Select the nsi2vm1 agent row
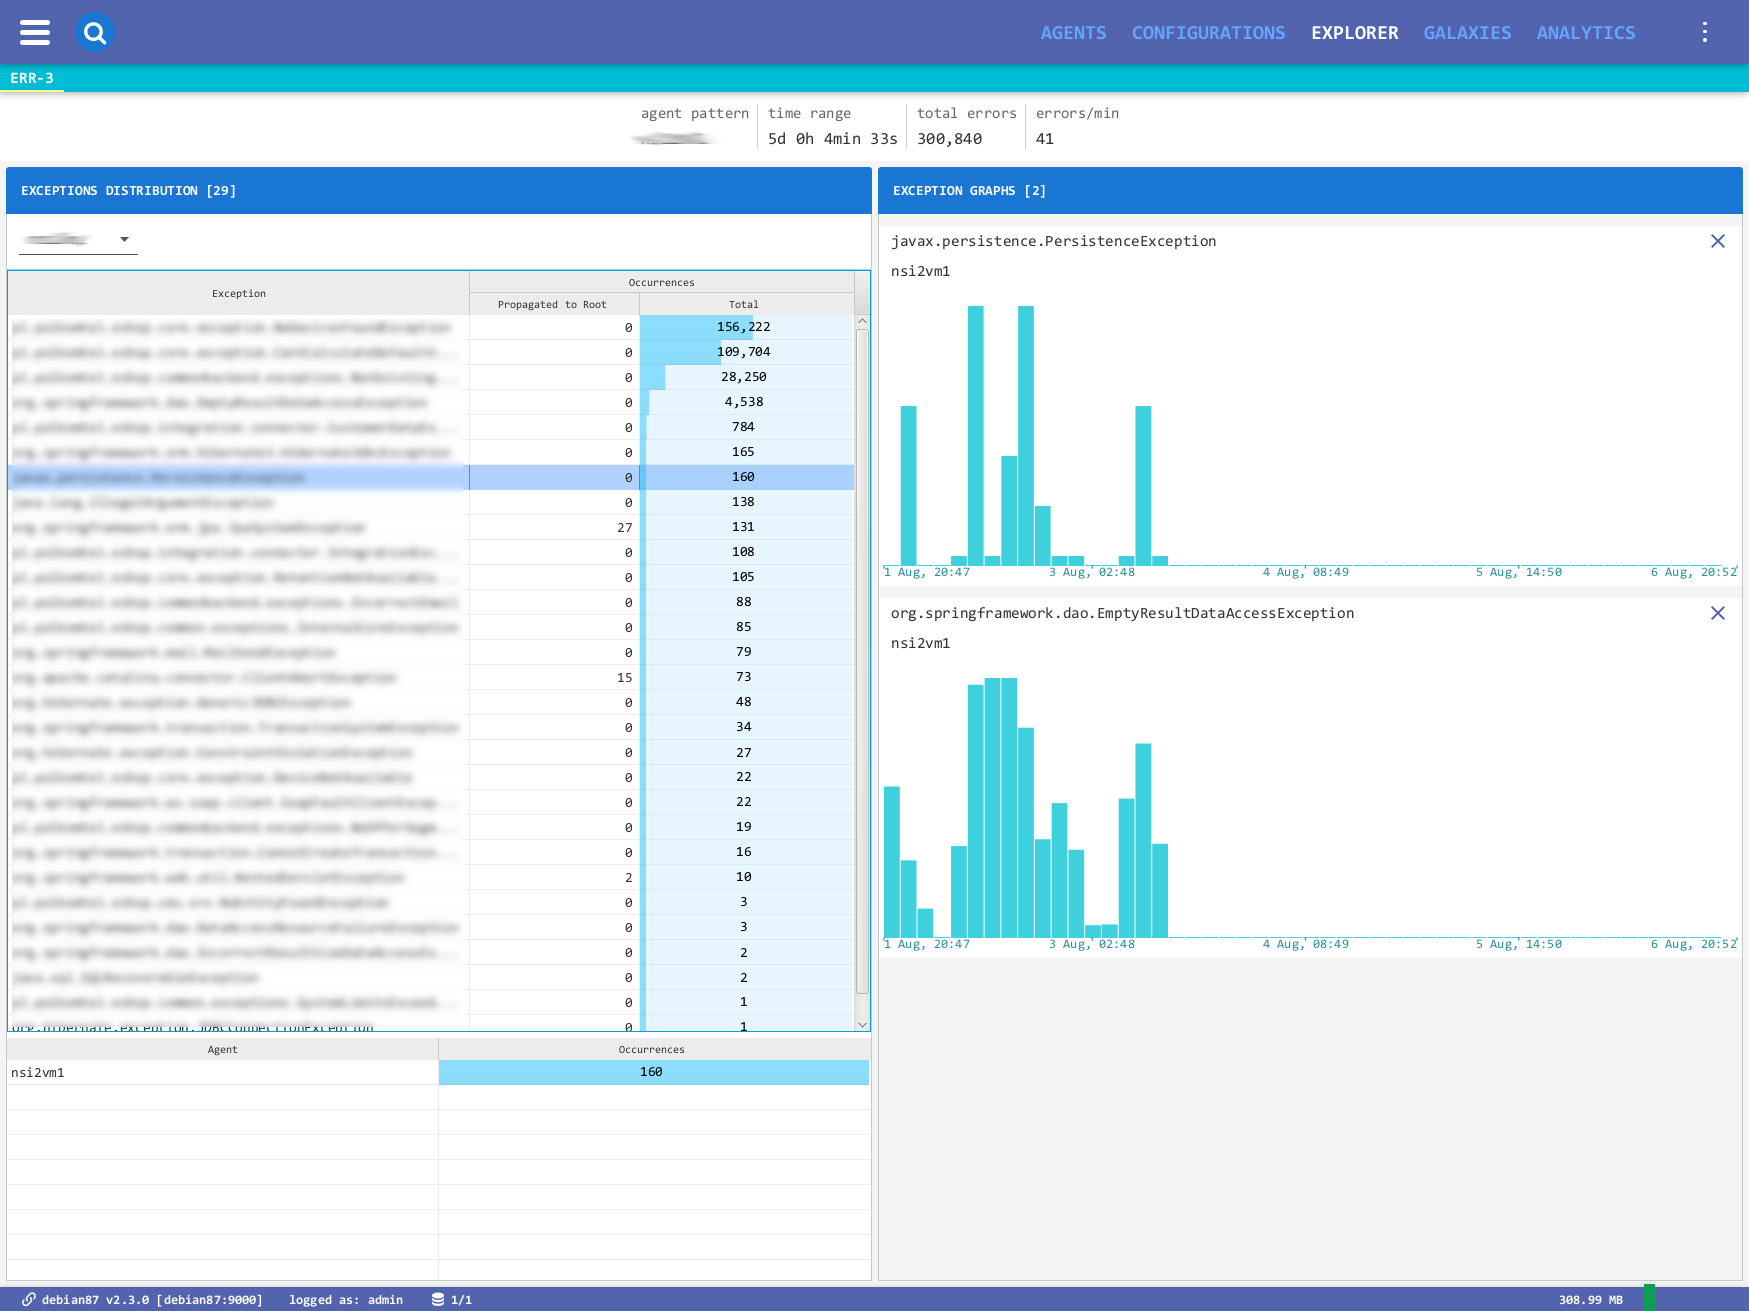The image size is (1749, 1311). [x=438, y=1072]
